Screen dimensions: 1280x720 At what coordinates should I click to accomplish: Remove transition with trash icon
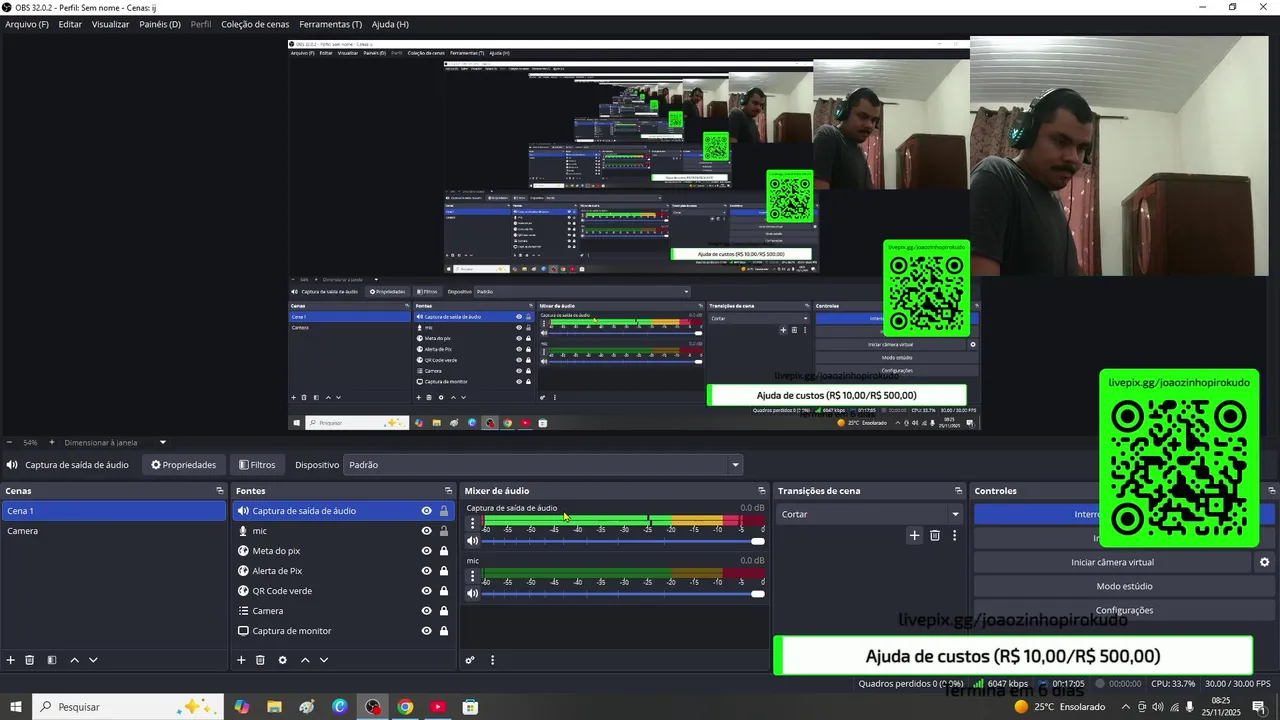pyautogui.click(x=935, y=536)
